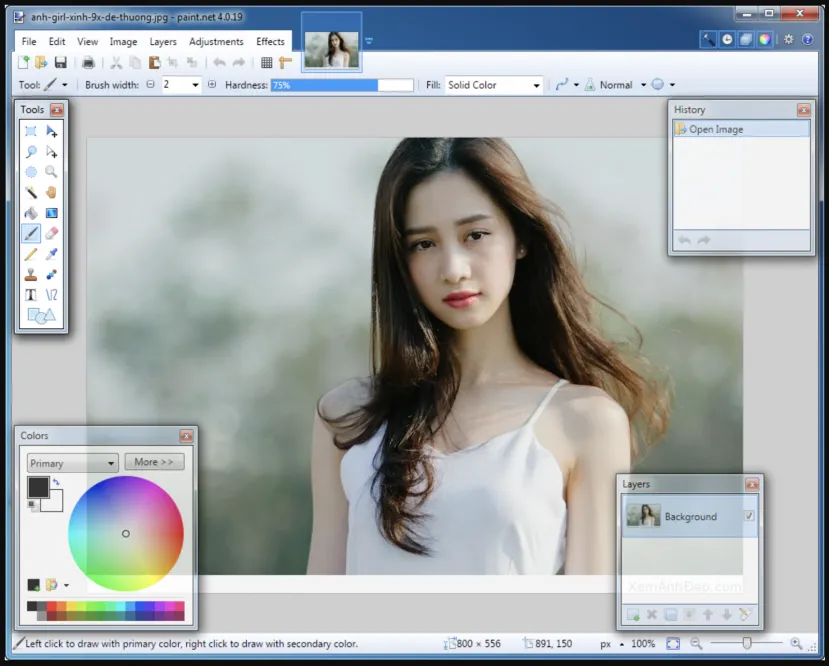This screenshot has height=666, width=829.
Task: Toggle the History window button
Action: coord(727,40)
